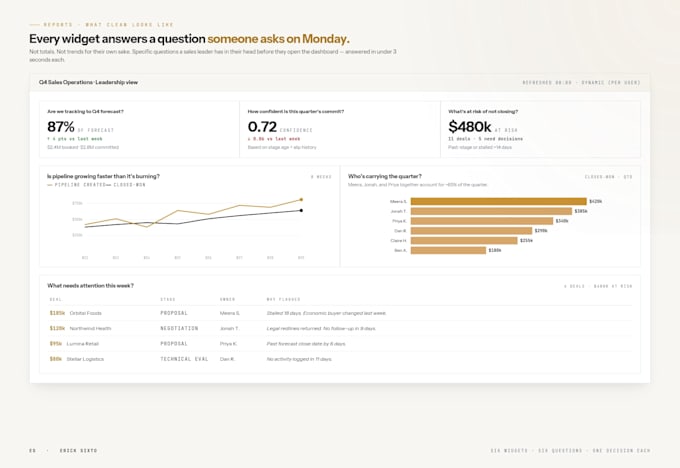Click the Claire H. bar in chart

[464, 241]
